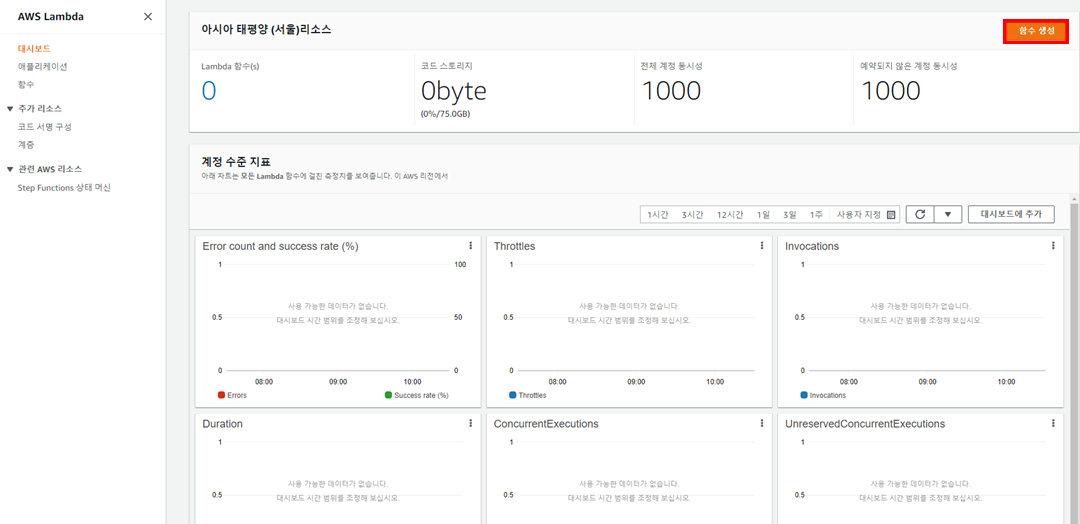Open the 함수 sidebar link

click(25, 85)
